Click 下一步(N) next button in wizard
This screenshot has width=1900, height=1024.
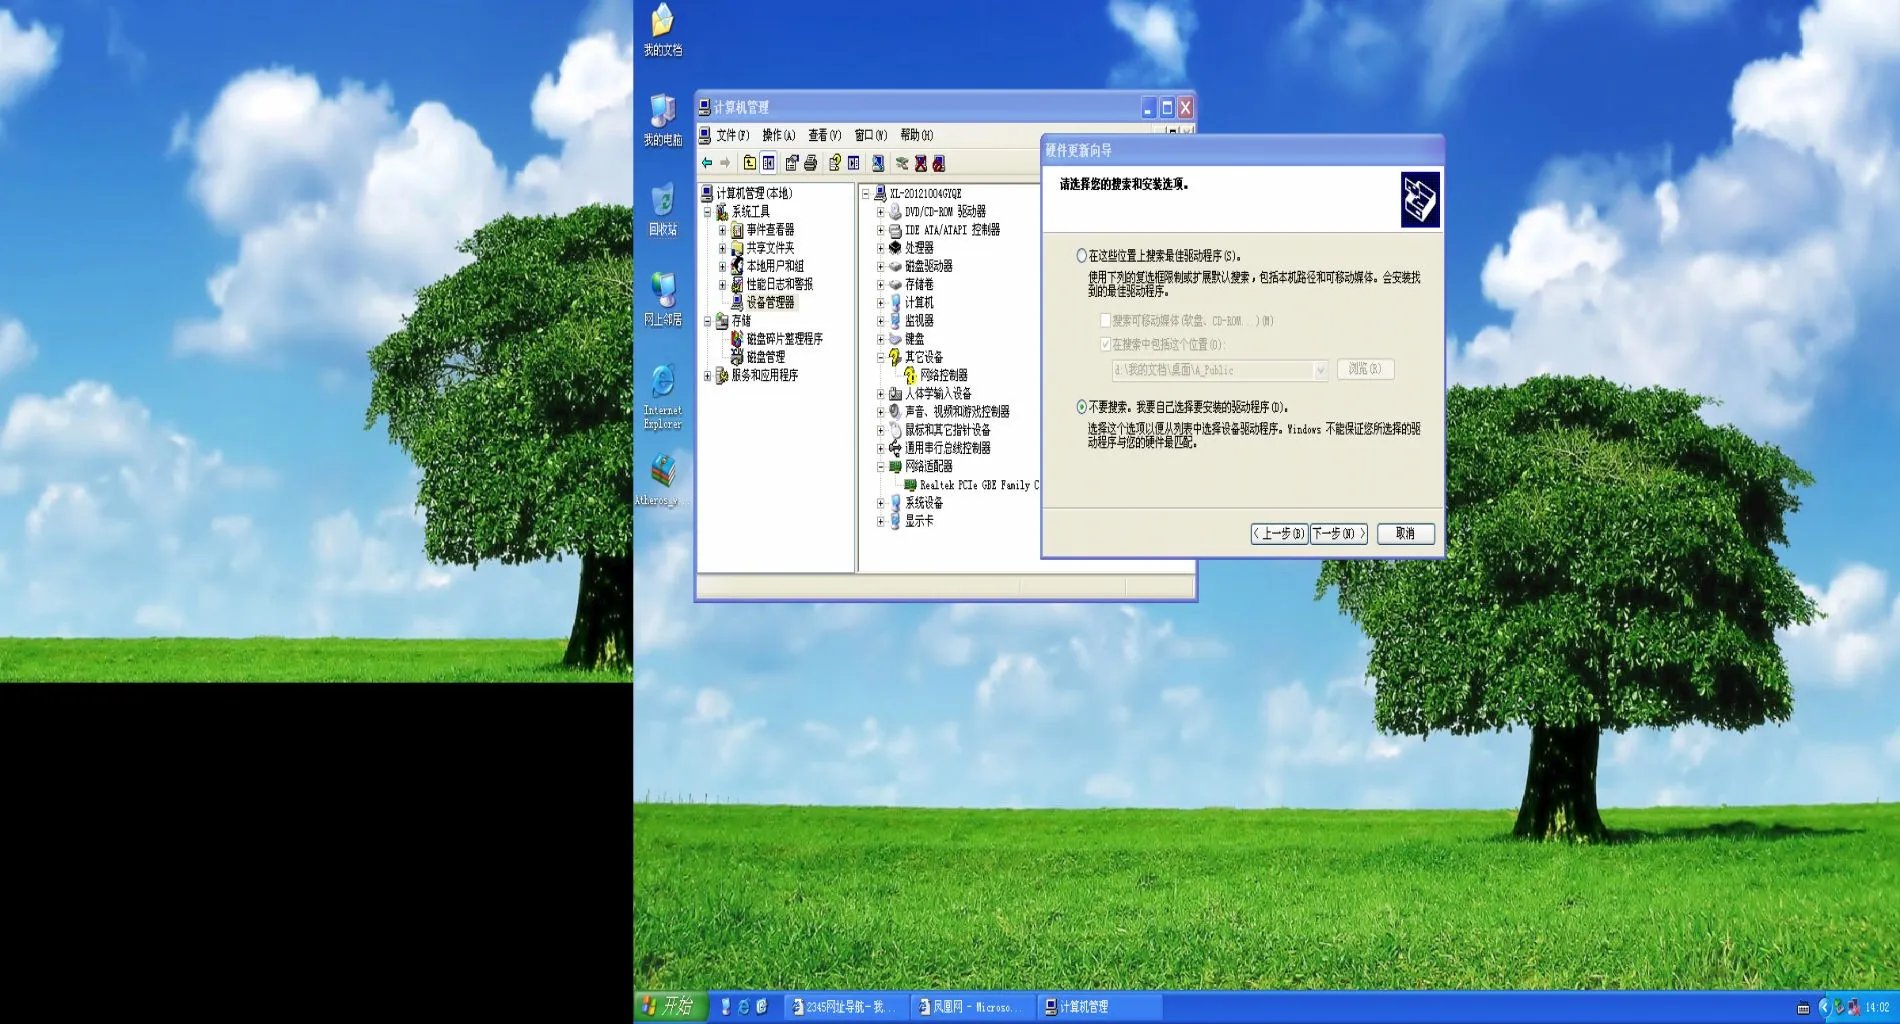[x=1338, y=534]
